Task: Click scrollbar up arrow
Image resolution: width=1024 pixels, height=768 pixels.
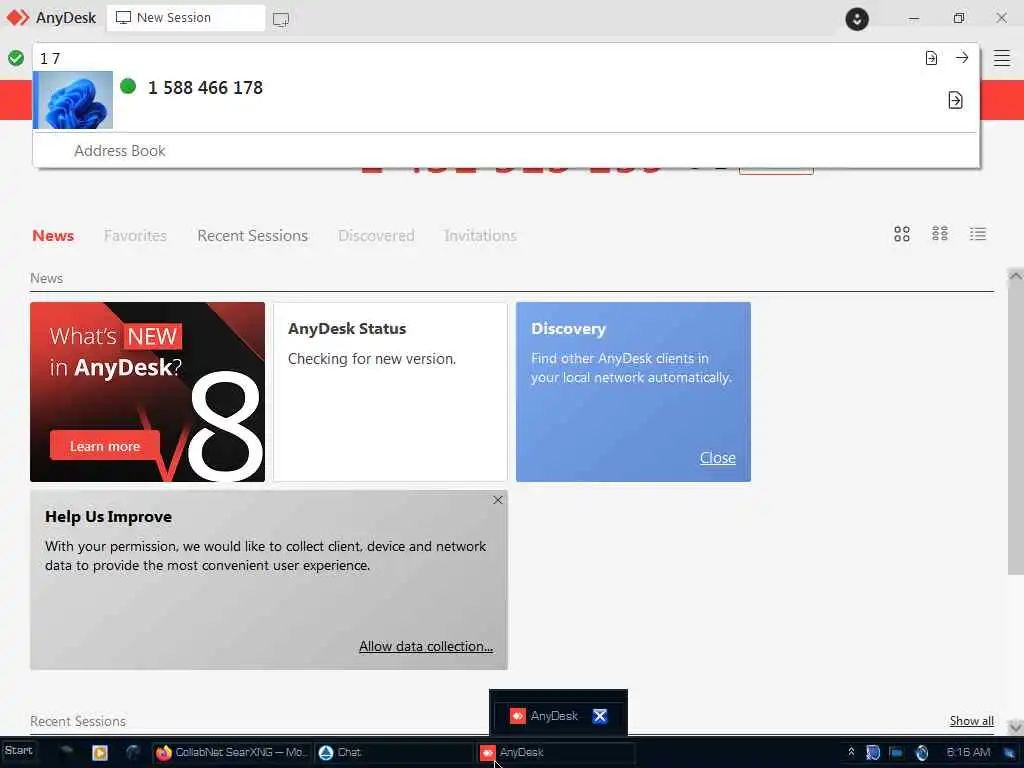Action: pos(1016,276)
